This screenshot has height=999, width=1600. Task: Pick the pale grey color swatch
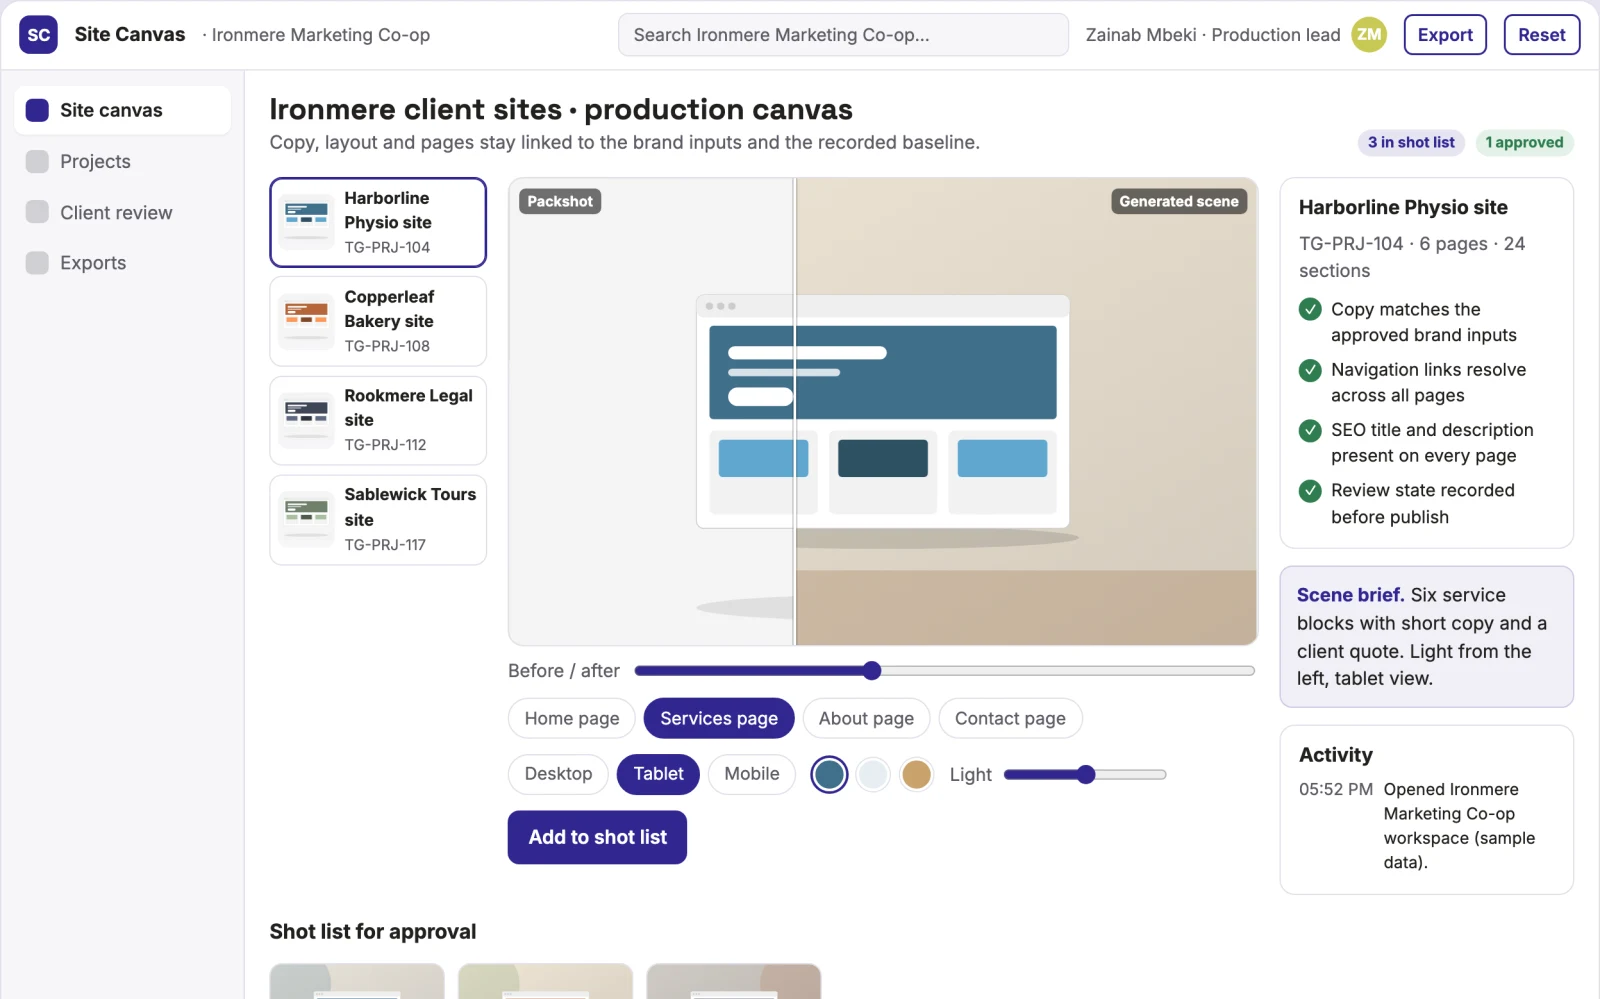click(873, 774)
